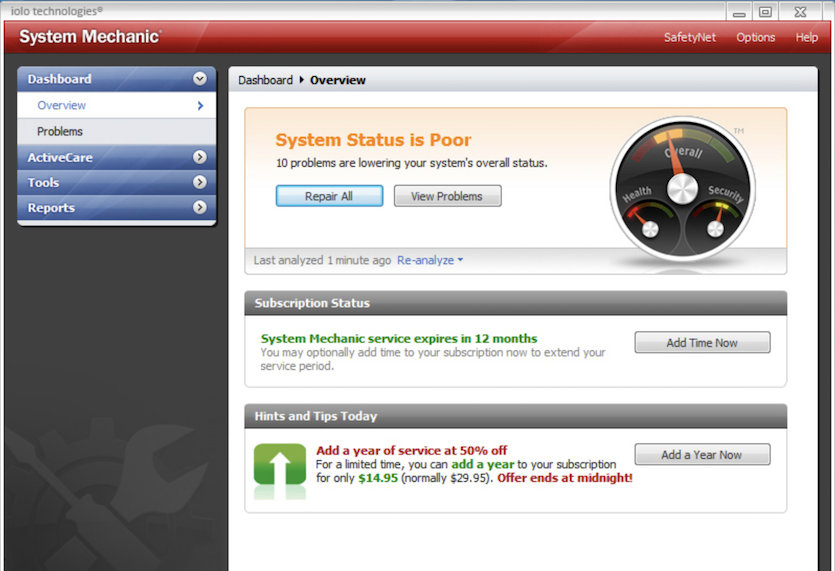835x571 pixels.
Task: Click 'Last analyzed 1 minute ago' text
Action: point(322,260)
